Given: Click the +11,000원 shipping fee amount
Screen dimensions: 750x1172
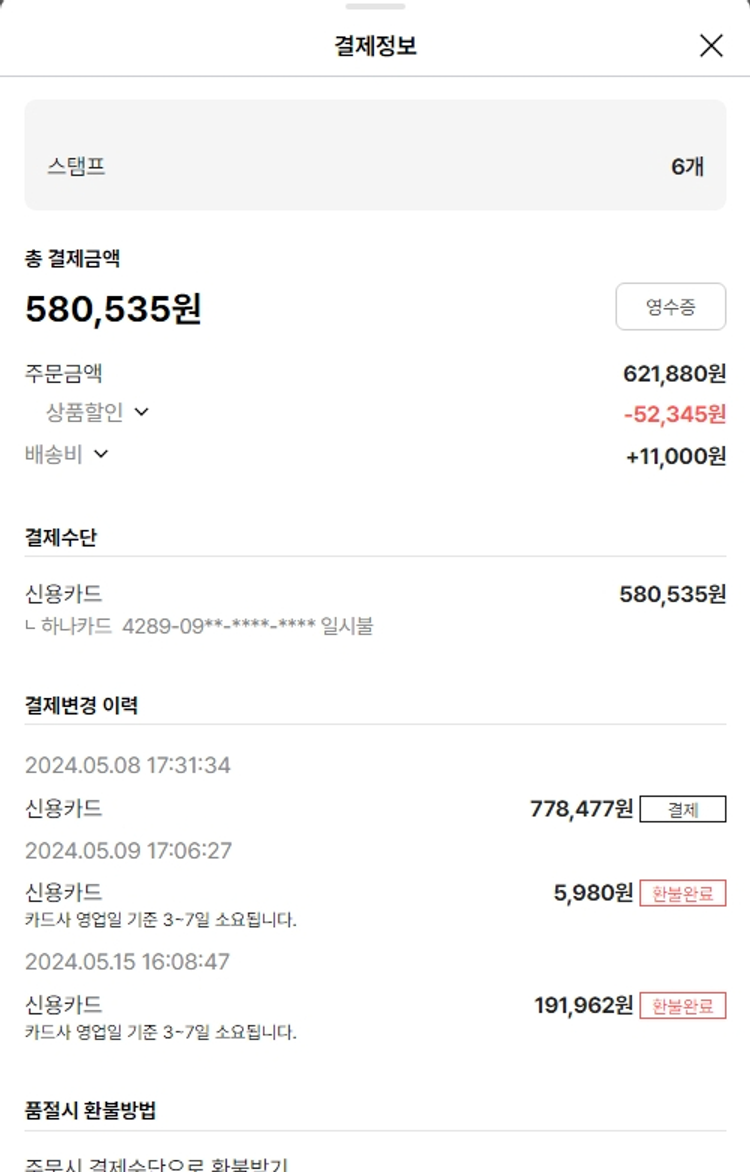Looking at the screenshot, I should [x=676, y=456].
